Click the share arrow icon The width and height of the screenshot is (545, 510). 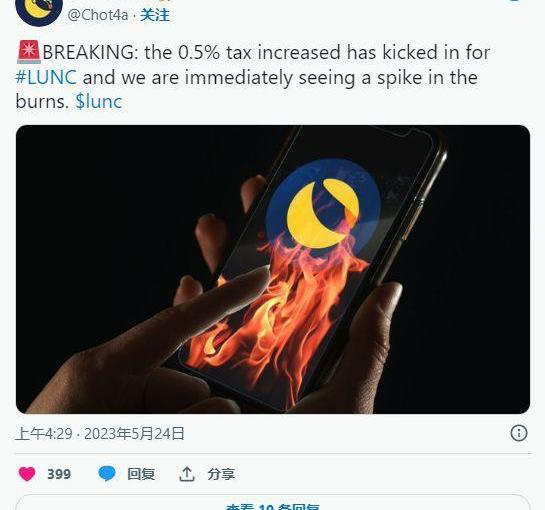click(187, 474)
